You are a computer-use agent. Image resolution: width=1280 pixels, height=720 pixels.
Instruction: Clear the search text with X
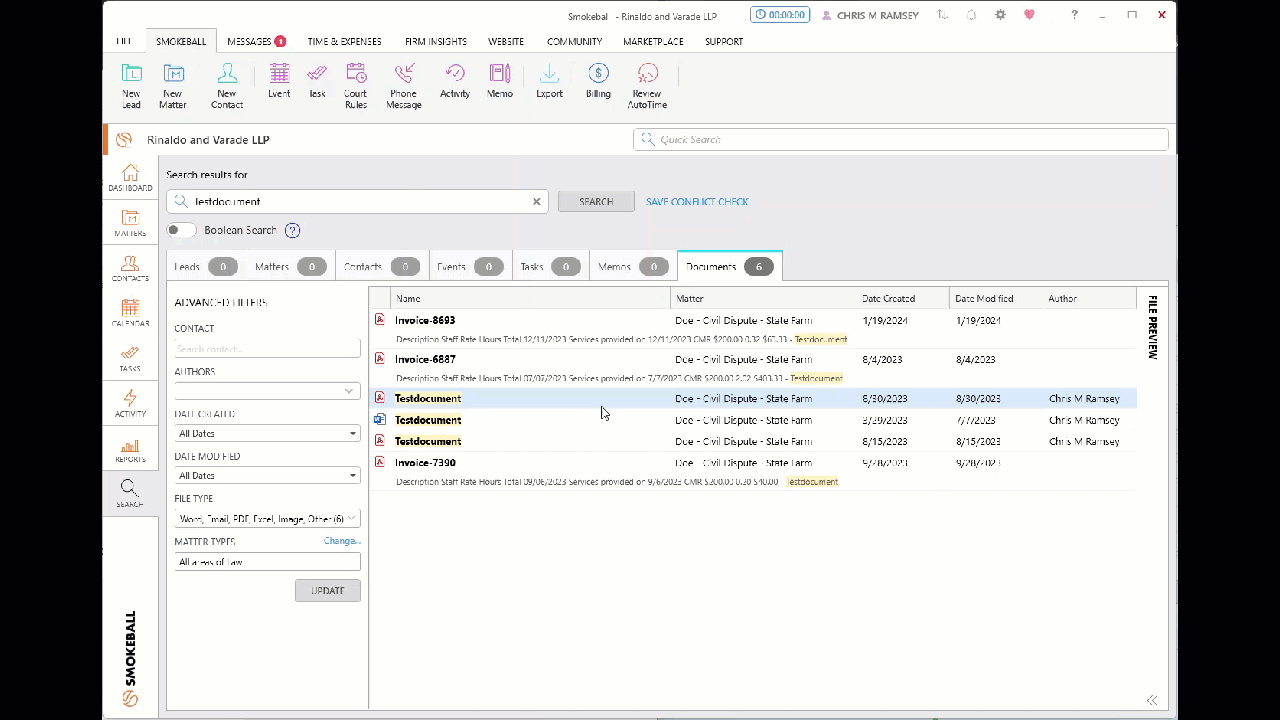536,201
